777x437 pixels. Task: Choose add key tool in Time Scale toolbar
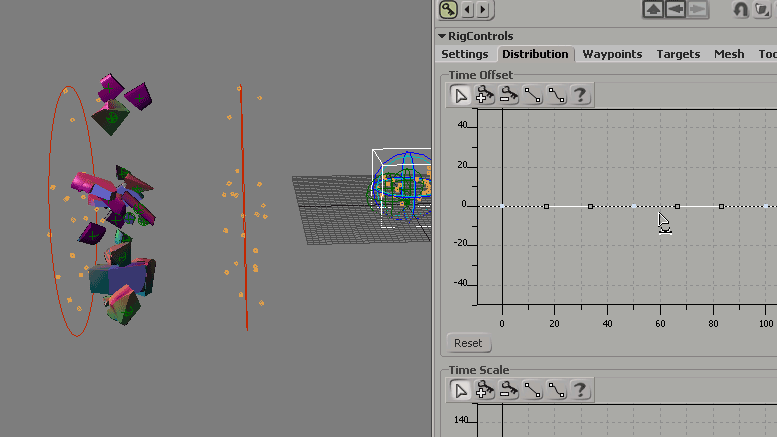click(x=485, y=390)
